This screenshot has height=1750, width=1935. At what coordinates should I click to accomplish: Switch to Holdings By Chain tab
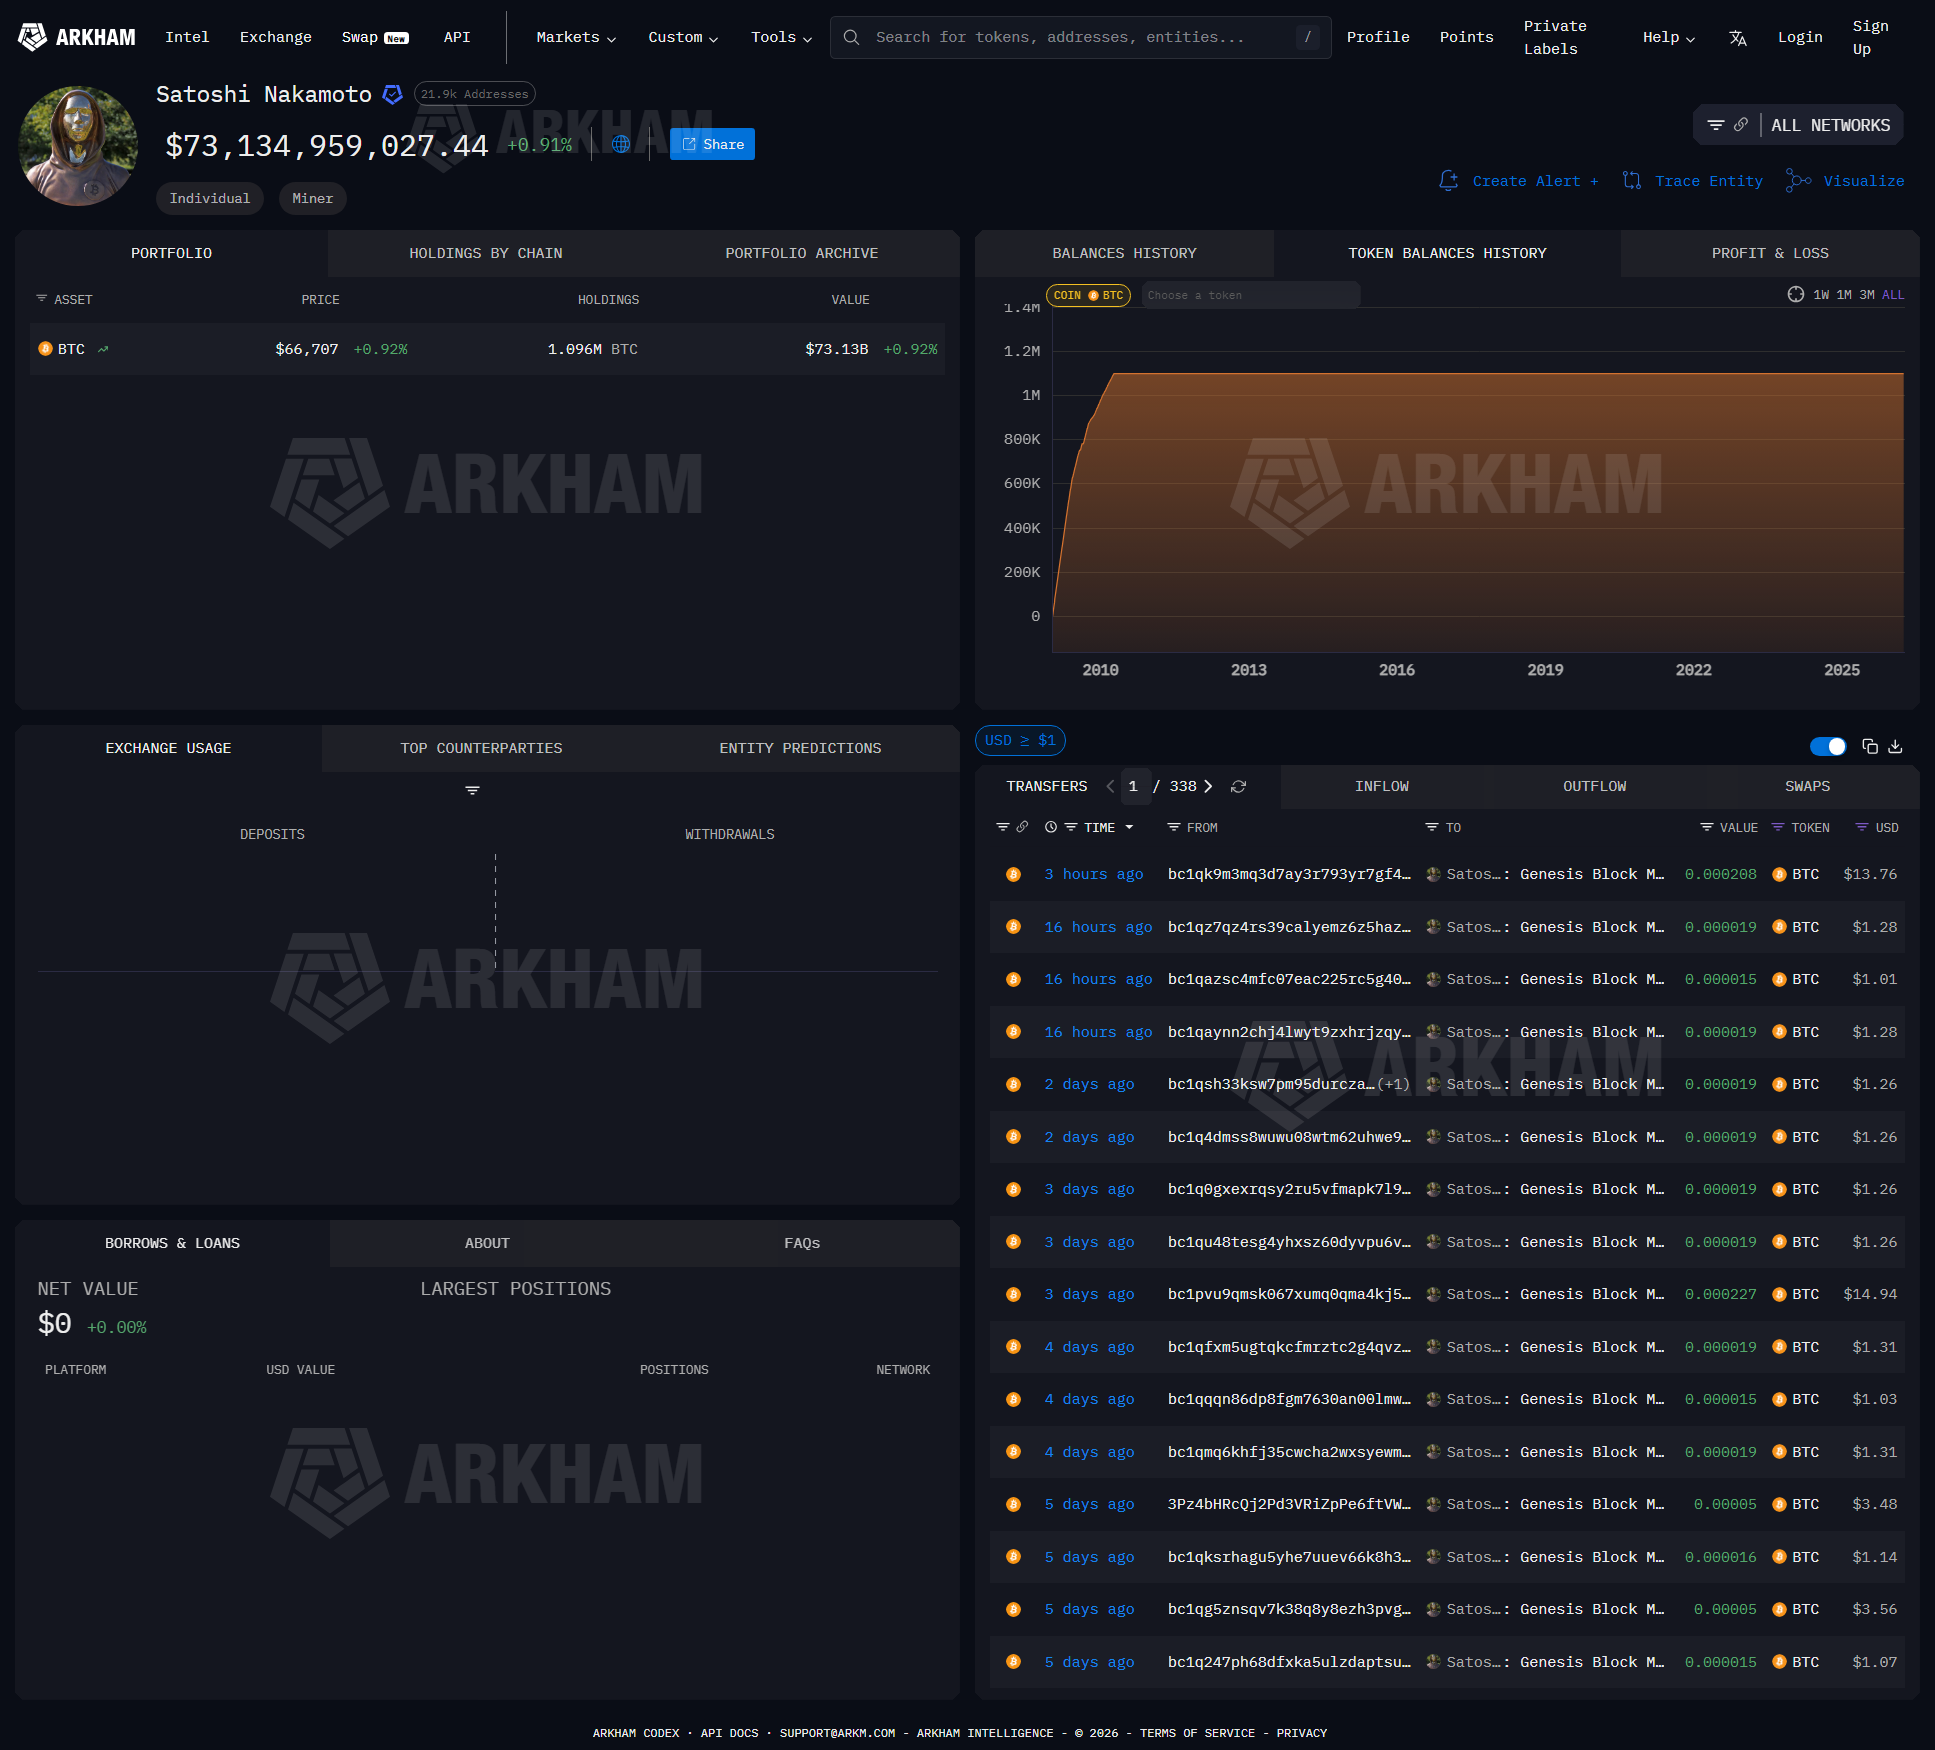tap(485, 254)
